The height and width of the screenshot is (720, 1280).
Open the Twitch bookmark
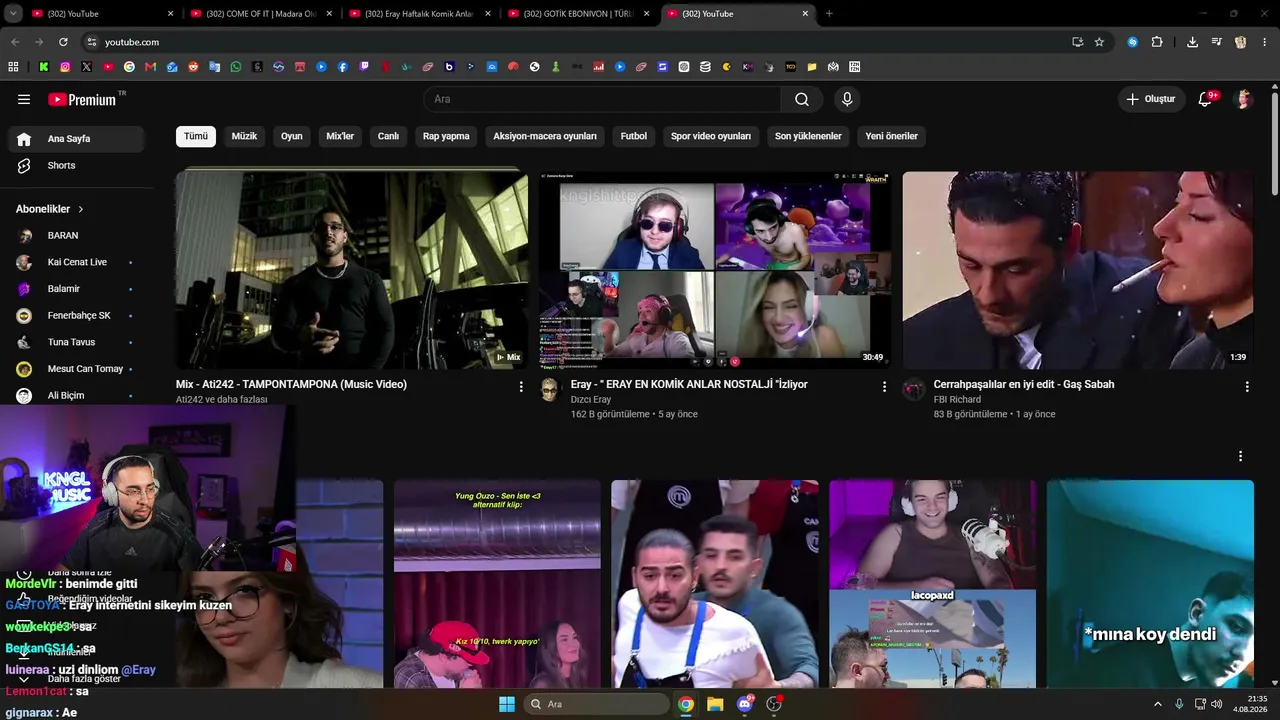pos(364,67)
